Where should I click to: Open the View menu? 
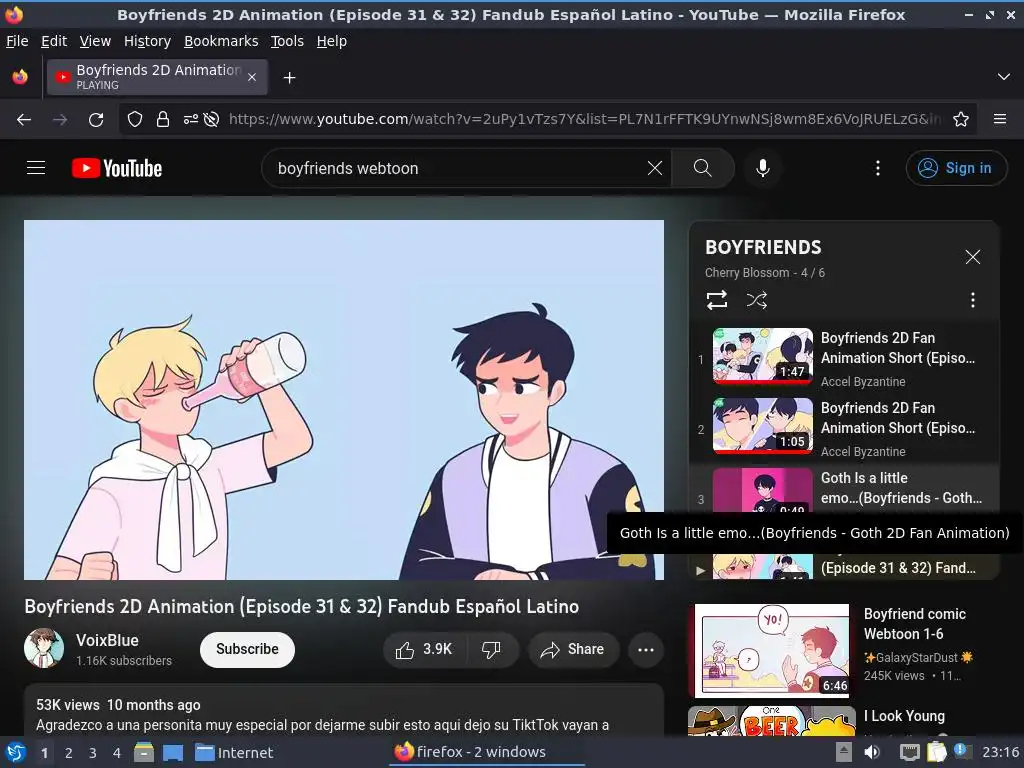95,41
